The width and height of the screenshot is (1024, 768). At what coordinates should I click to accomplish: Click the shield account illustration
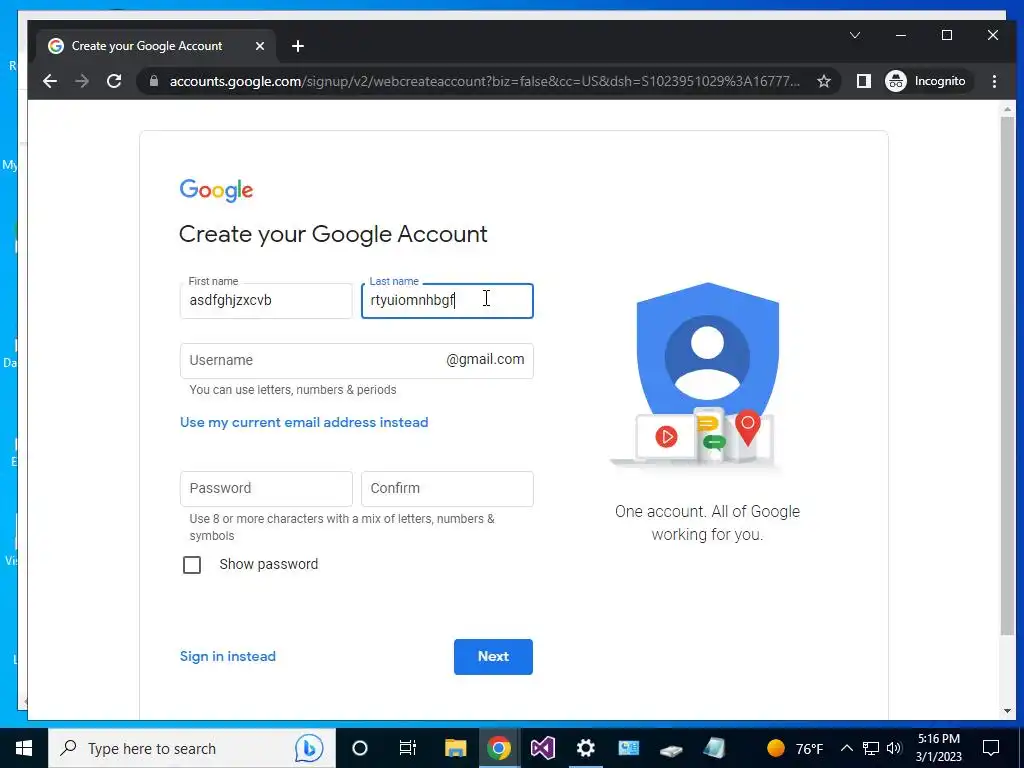tap(707, 376)
